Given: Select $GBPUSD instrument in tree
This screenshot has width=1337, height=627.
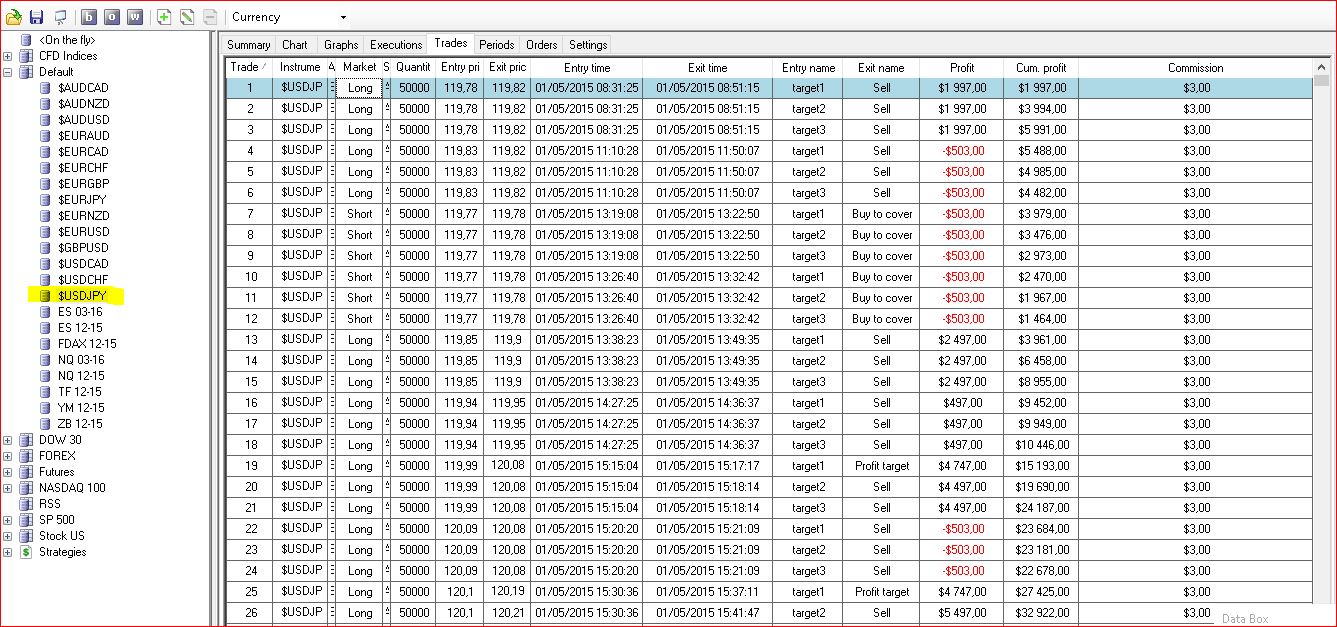Looking at the screenshot, I should click(x=83, y=248).
